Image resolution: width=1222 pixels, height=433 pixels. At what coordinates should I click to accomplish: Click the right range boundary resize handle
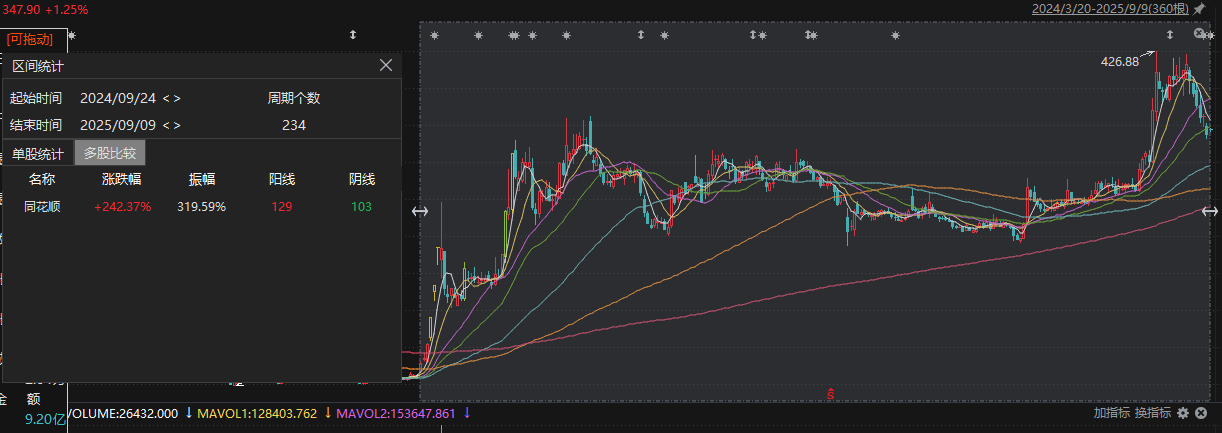[x=1210, y=211]
